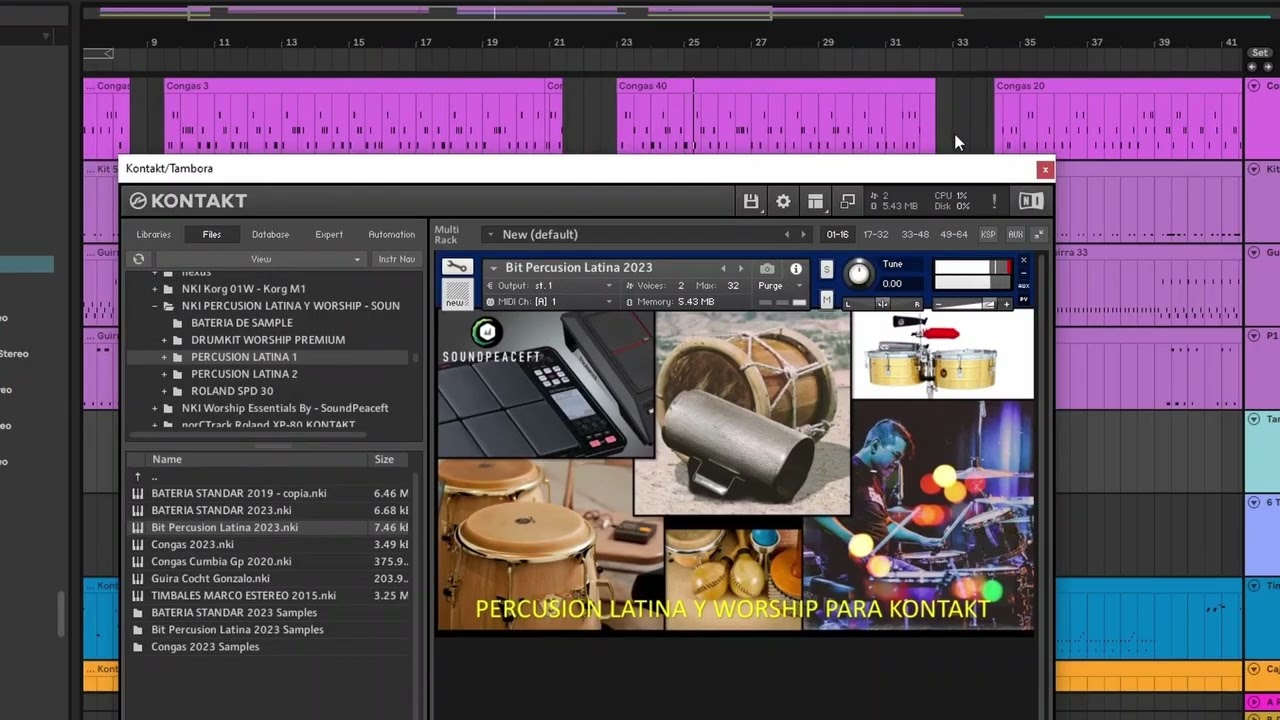
Task: Mute the Bit Percusion Latina instrument
Action: (826, 299)
